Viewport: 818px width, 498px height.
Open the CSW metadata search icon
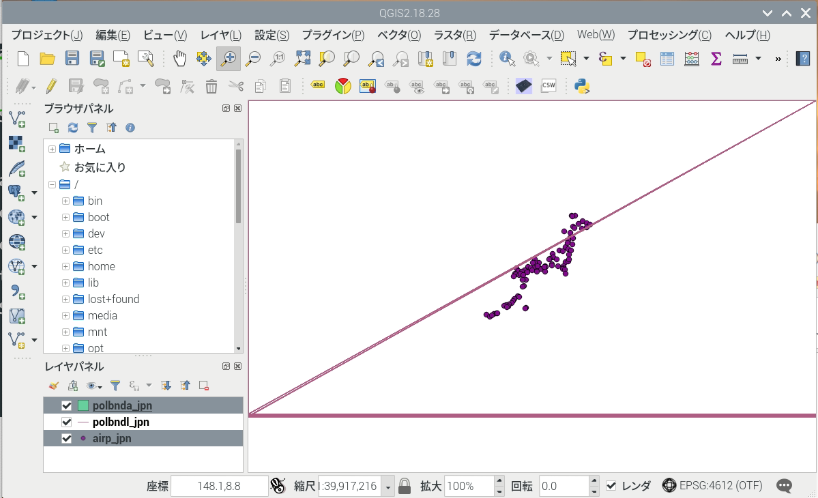548,86
